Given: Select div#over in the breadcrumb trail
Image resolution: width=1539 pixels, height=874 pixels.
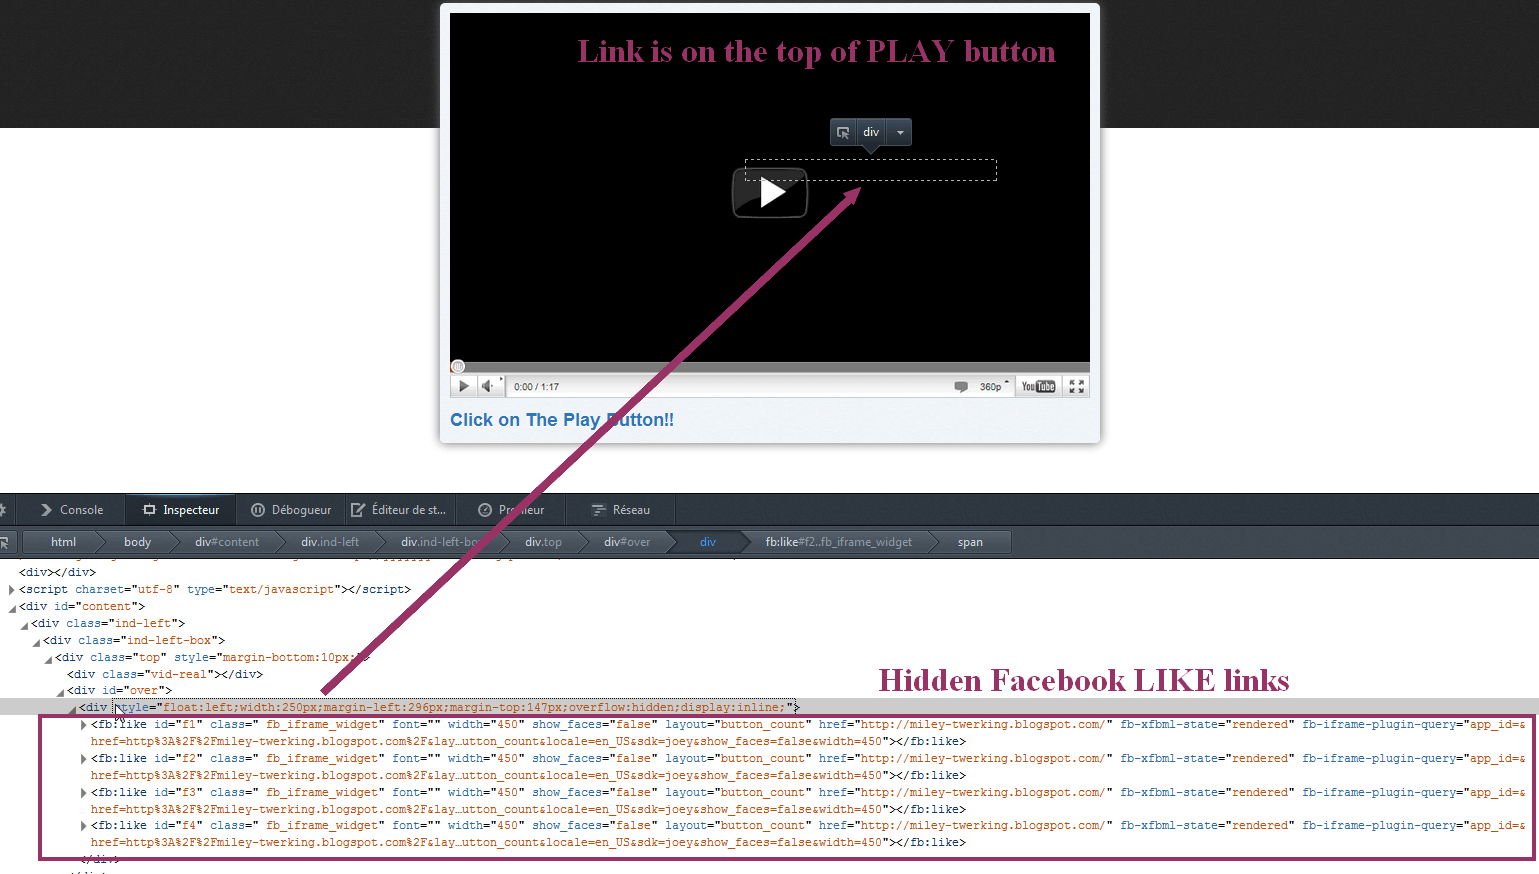Looking at the screenshot, I should (x=627, y=542).
